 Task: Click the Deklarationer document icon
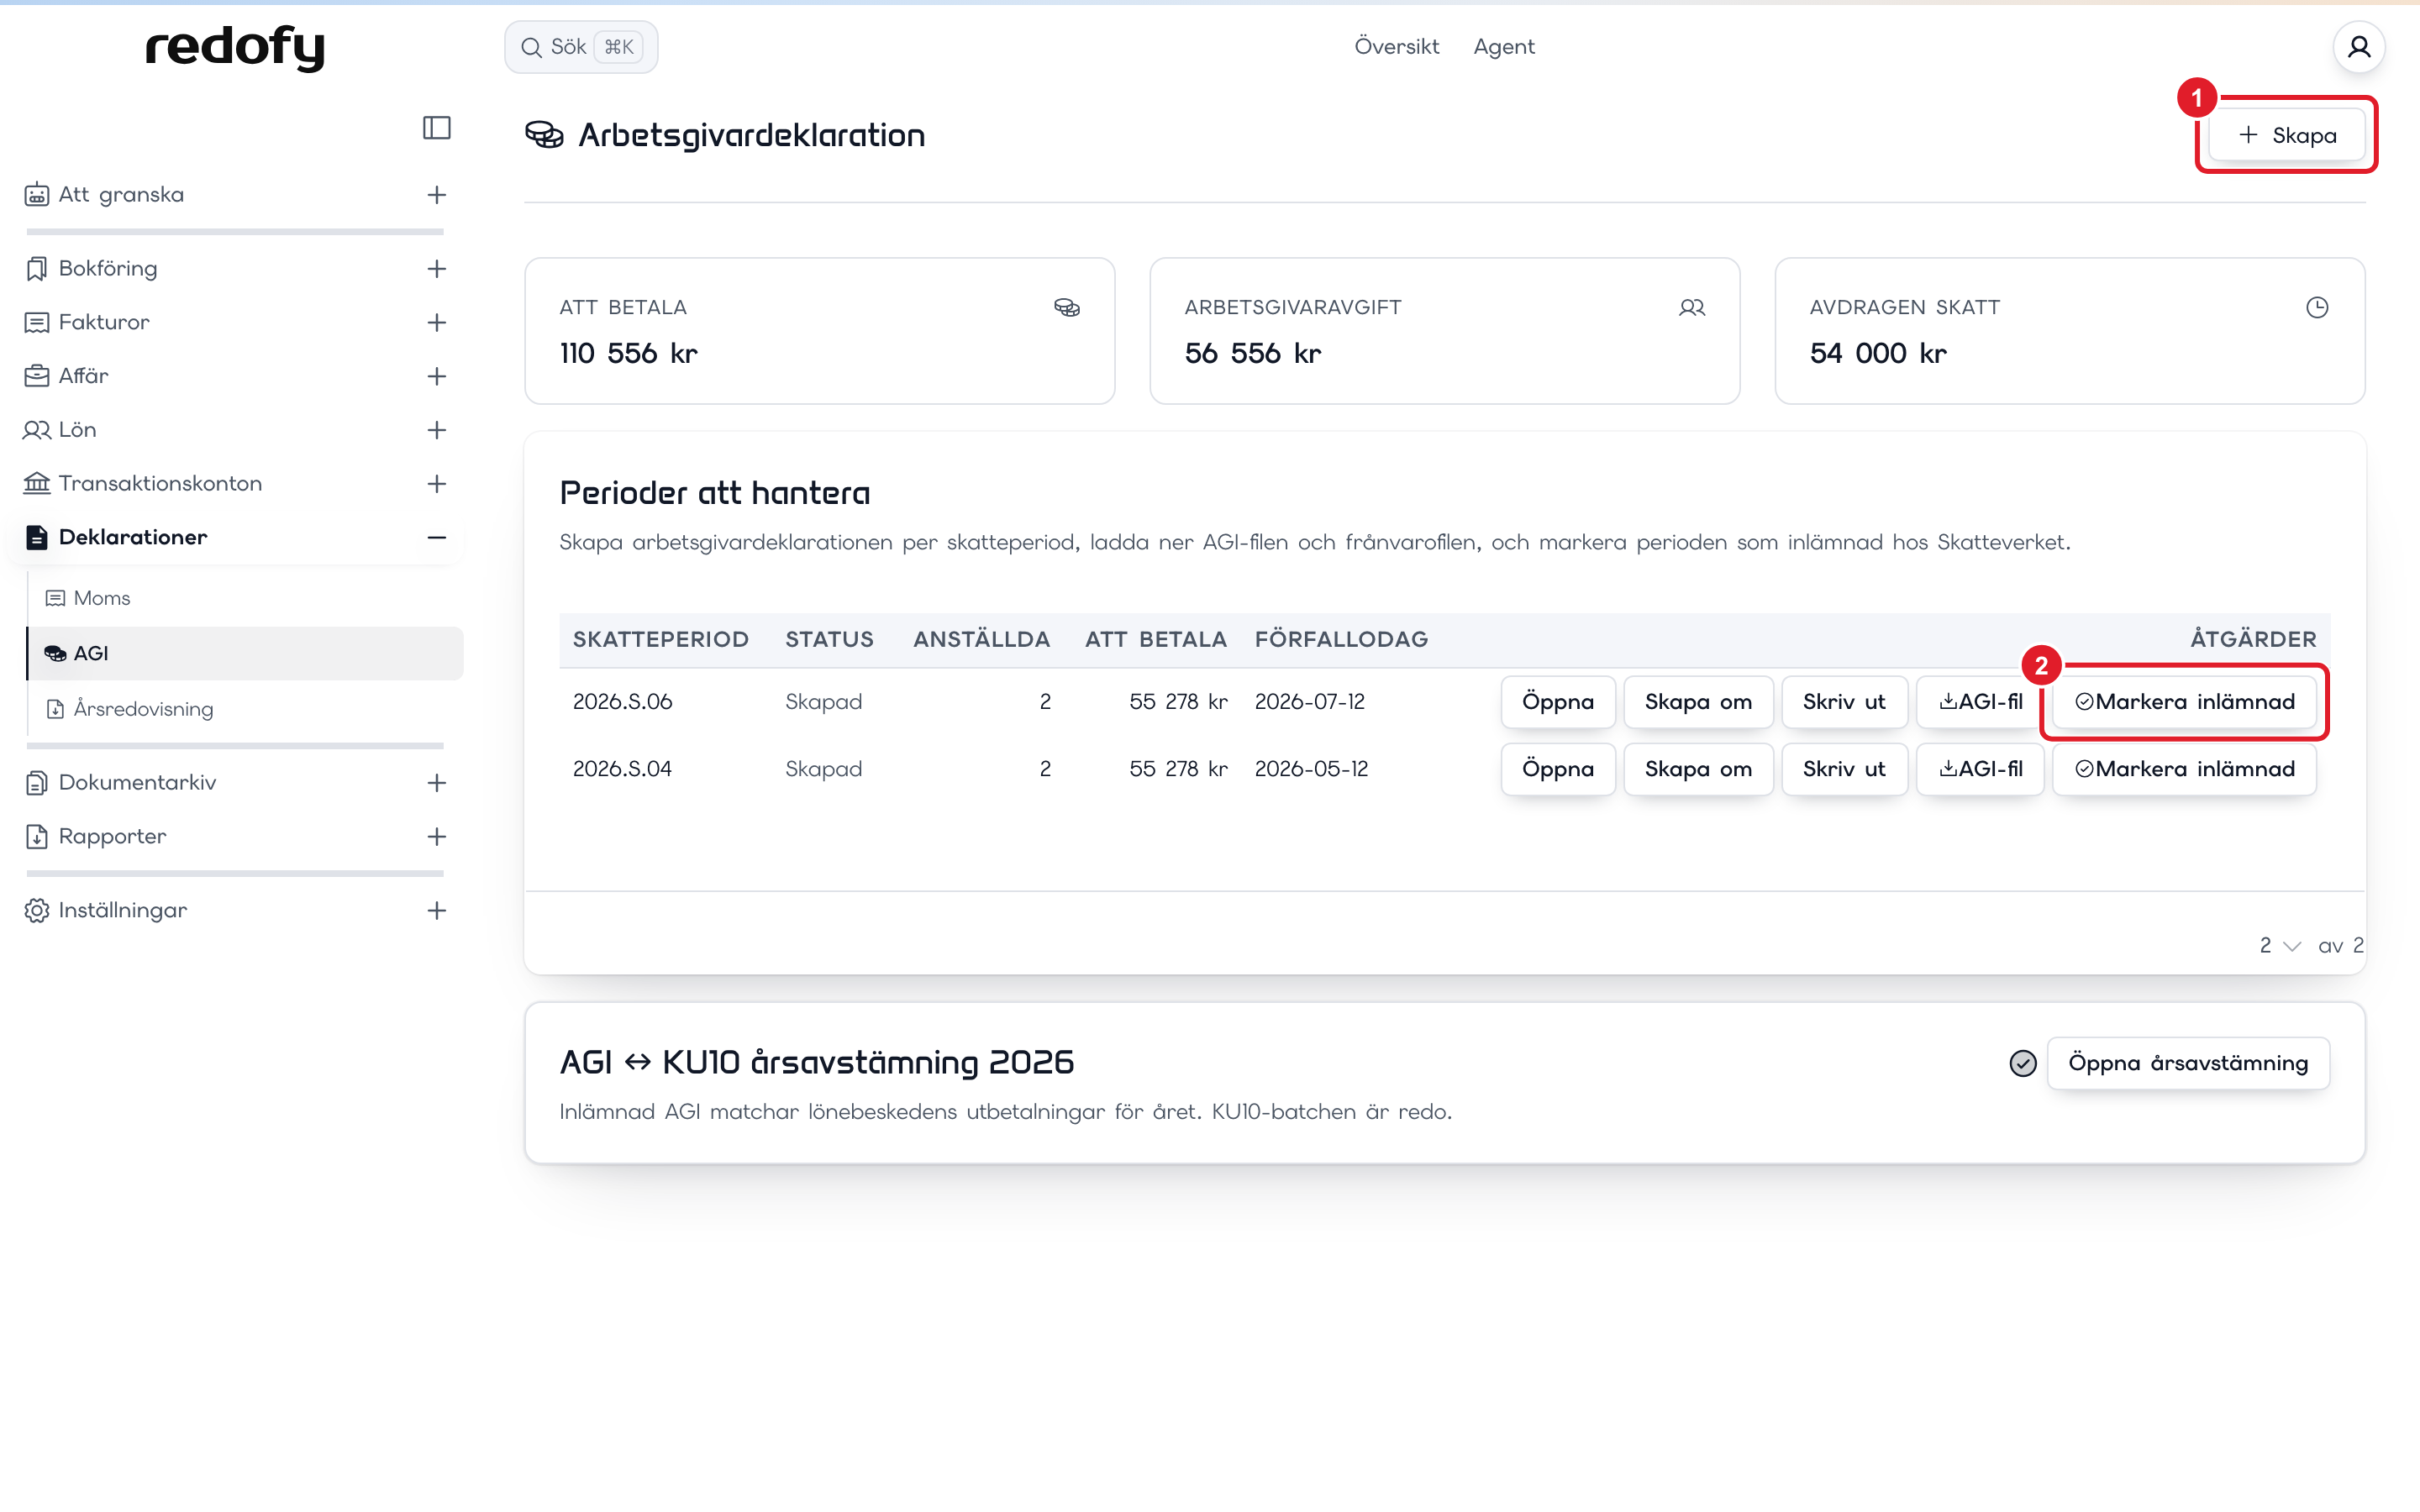coord(37,537)
